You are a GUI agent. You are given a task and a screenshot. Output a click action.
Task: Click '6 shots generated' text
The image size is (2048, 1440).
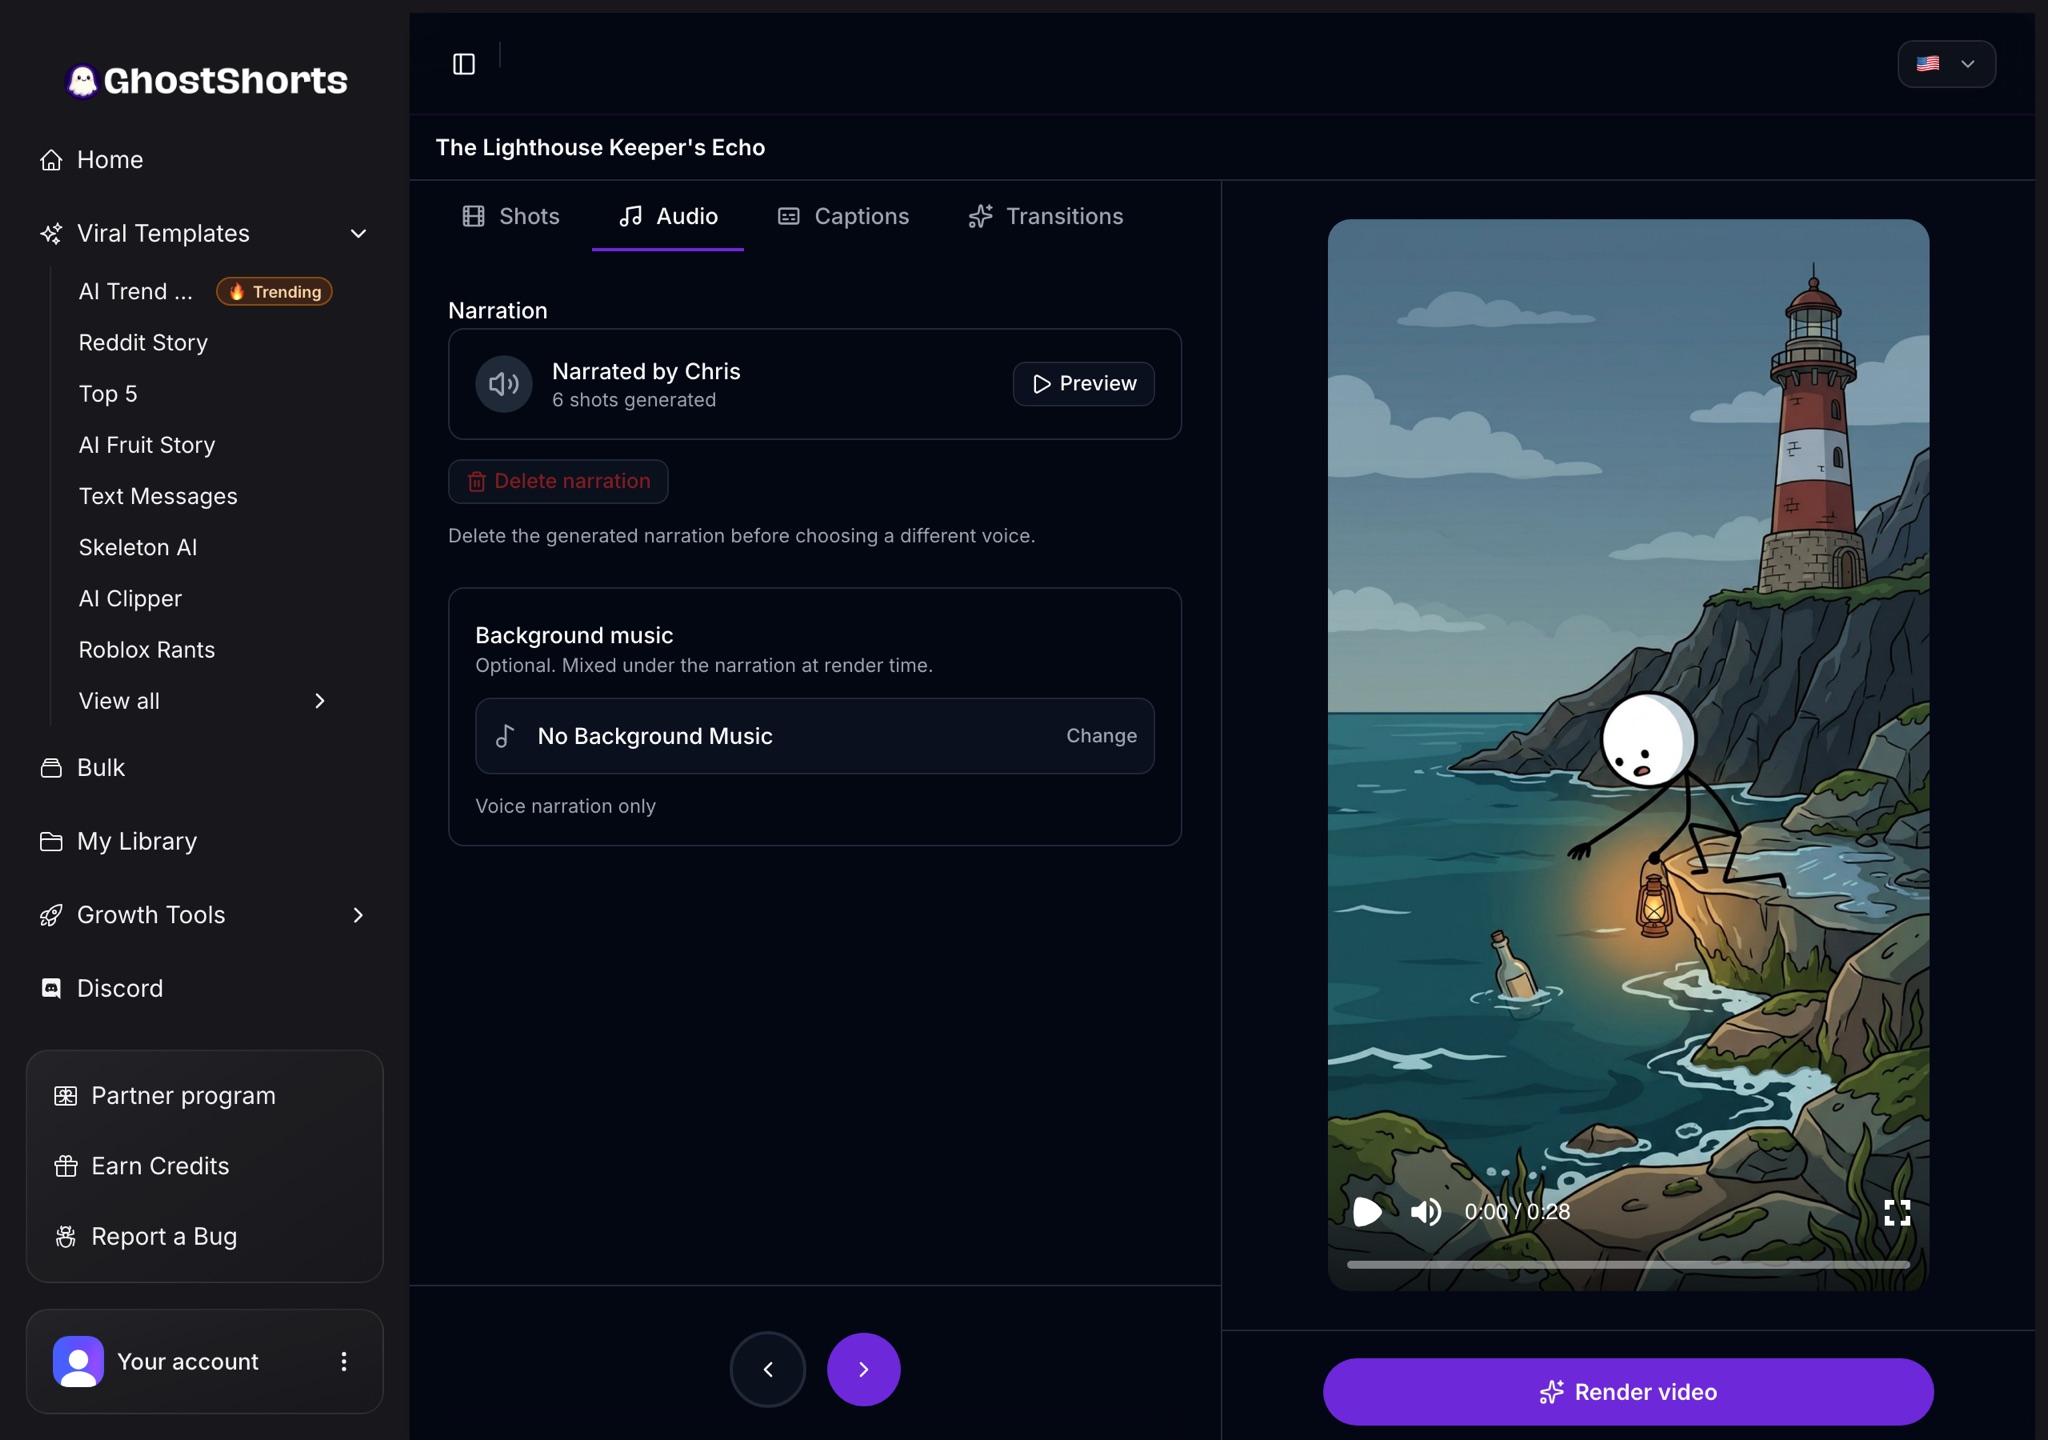634,400
